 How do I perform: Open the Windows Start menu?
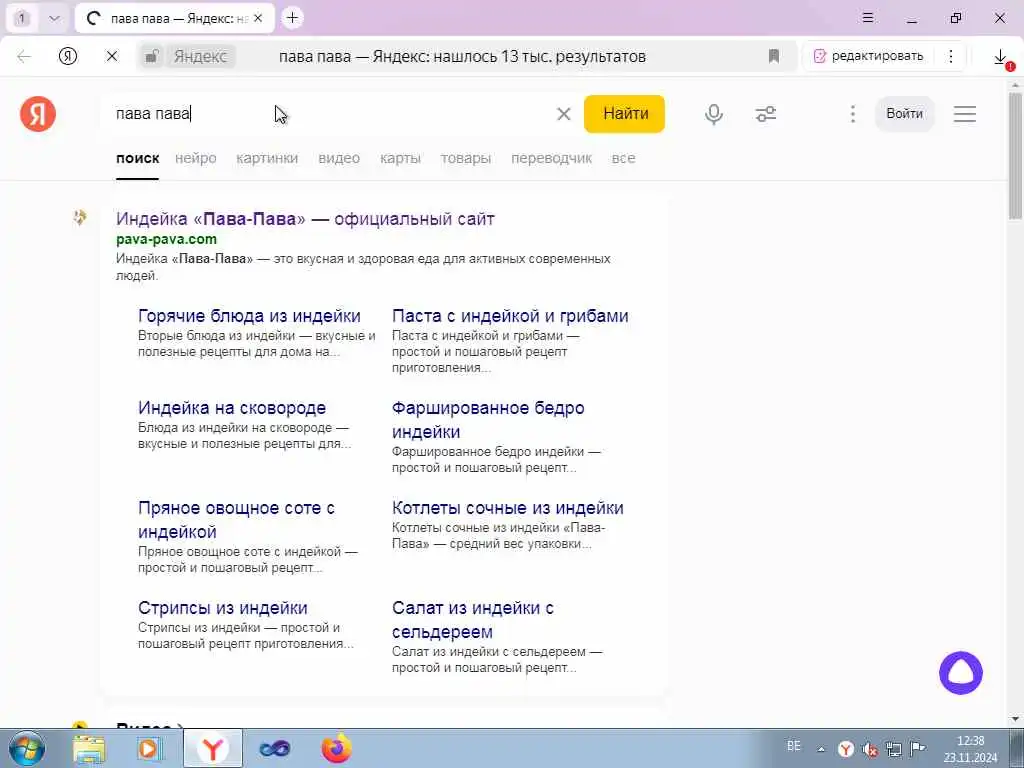coord(27,748)
